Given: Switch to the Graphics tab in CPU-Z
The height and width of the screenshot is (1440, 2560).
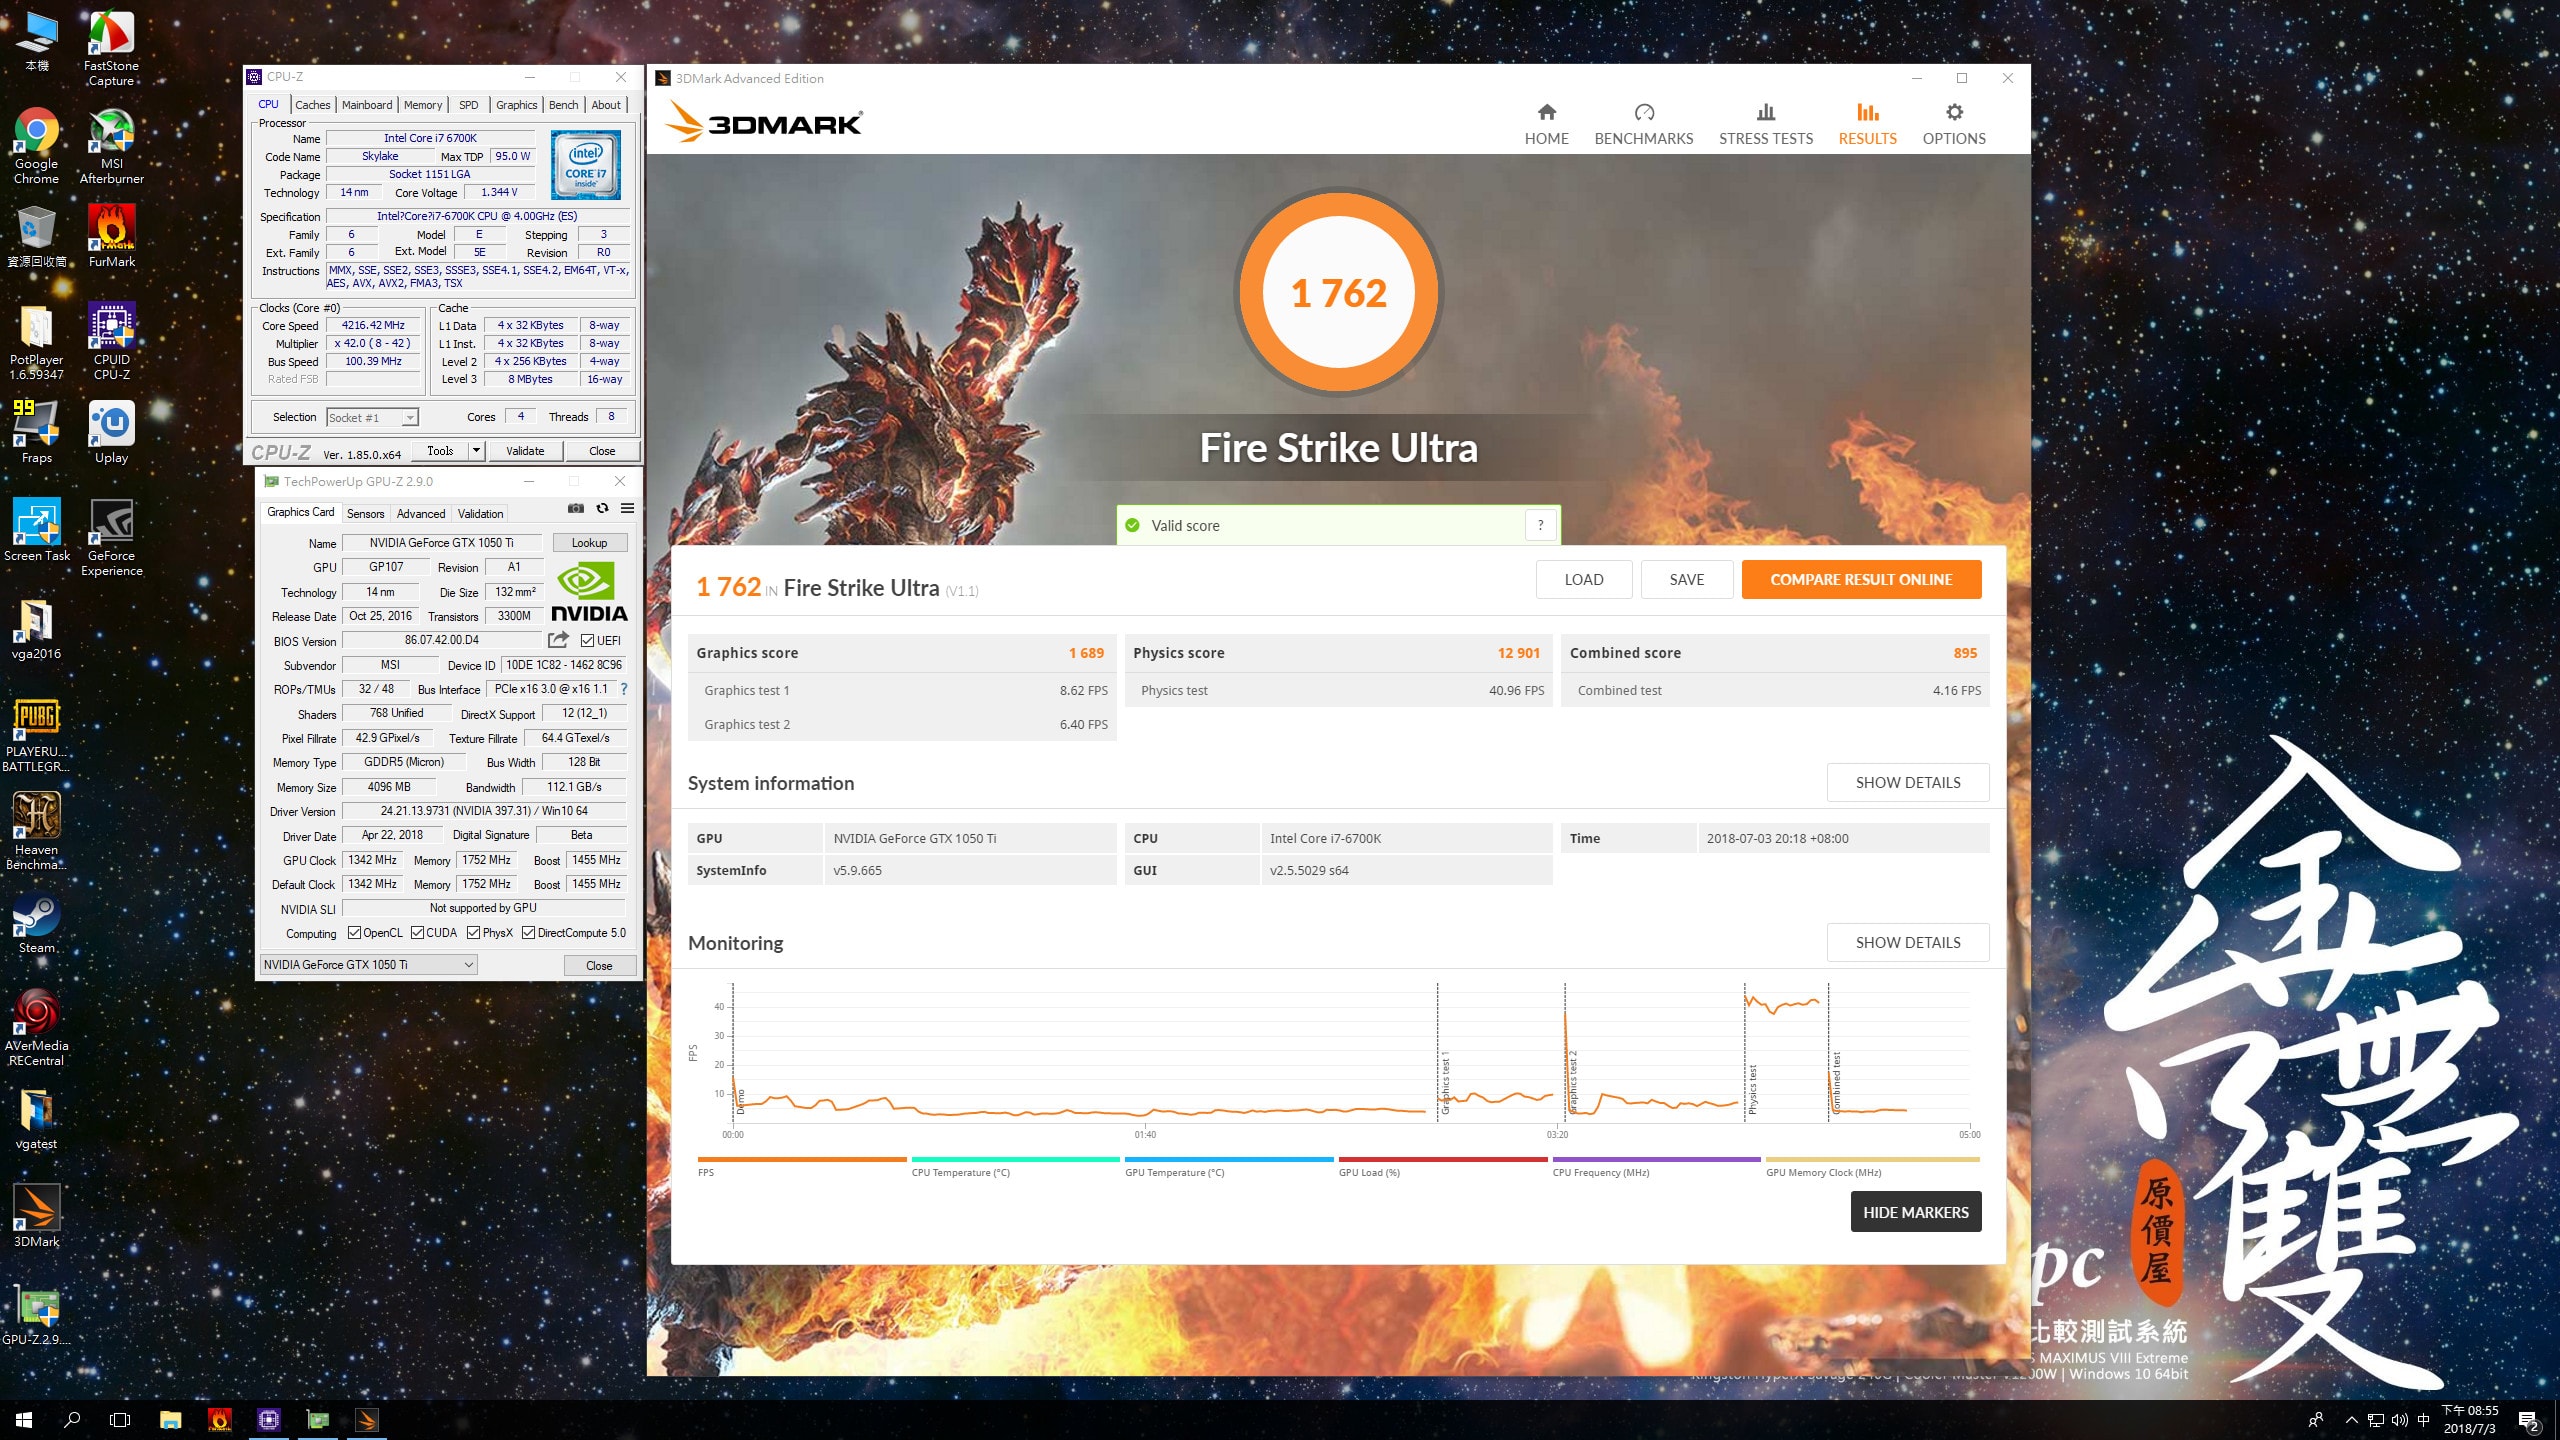Looking at the screenshot, I should 517,105.
